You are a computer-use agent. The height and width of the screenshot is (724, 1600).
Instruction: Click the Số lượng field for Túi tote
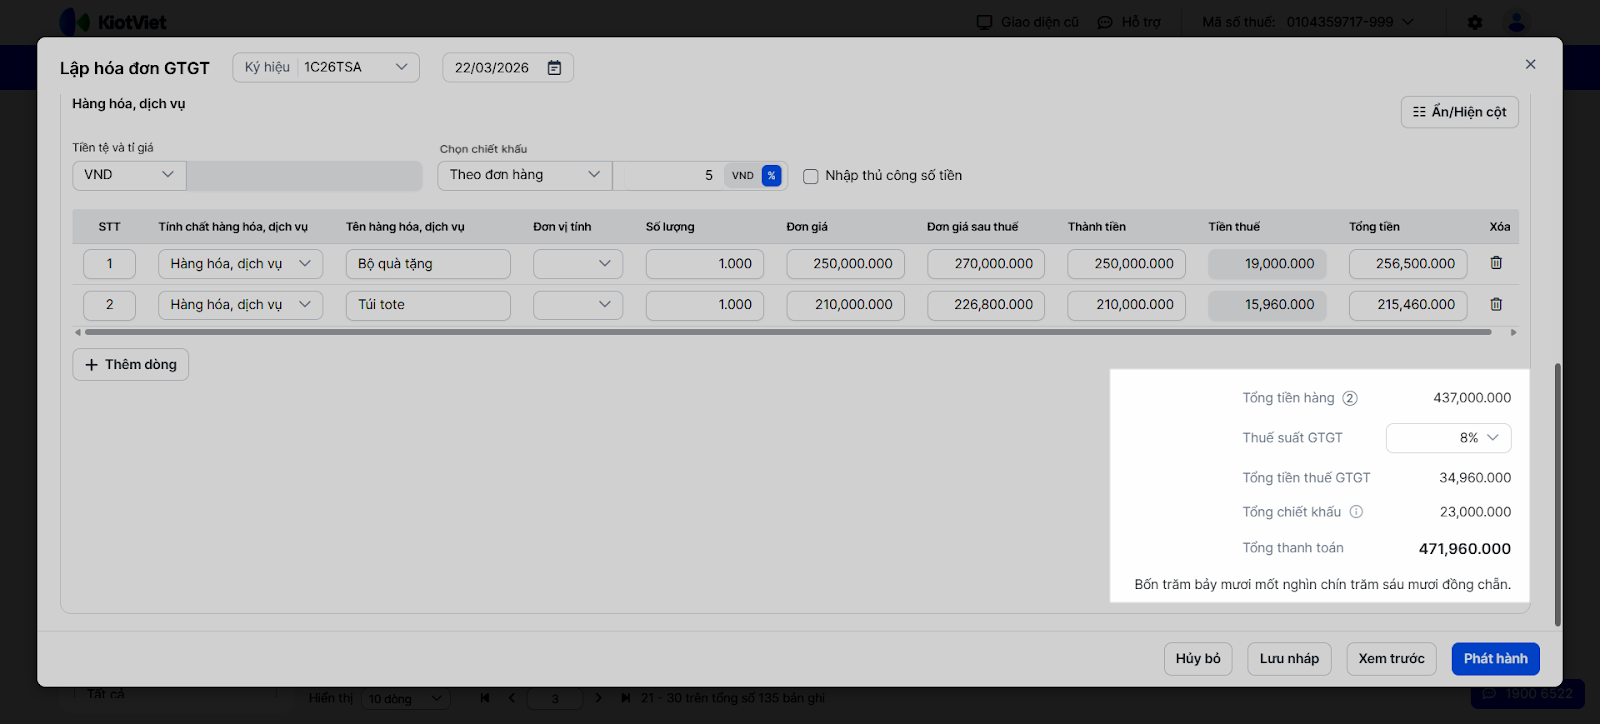705,305
